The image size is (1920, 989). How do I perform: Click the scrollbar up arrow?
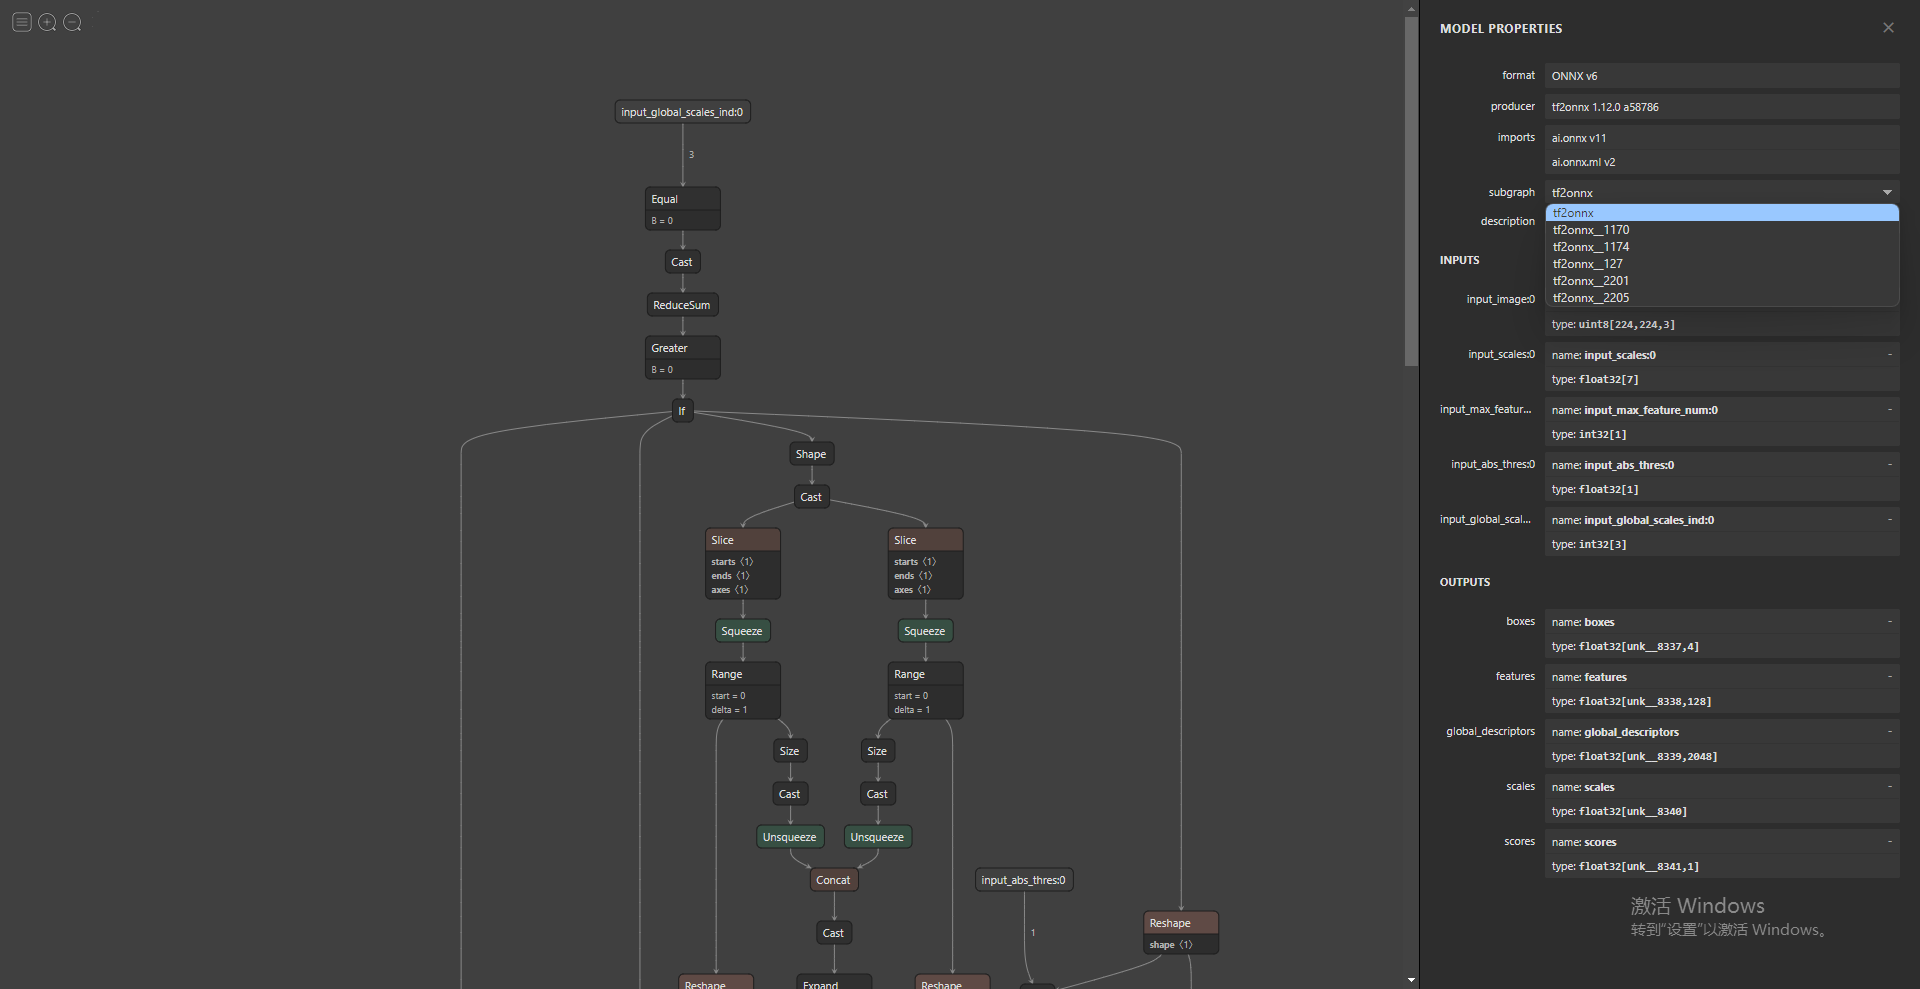click(x=1411, y=8)
